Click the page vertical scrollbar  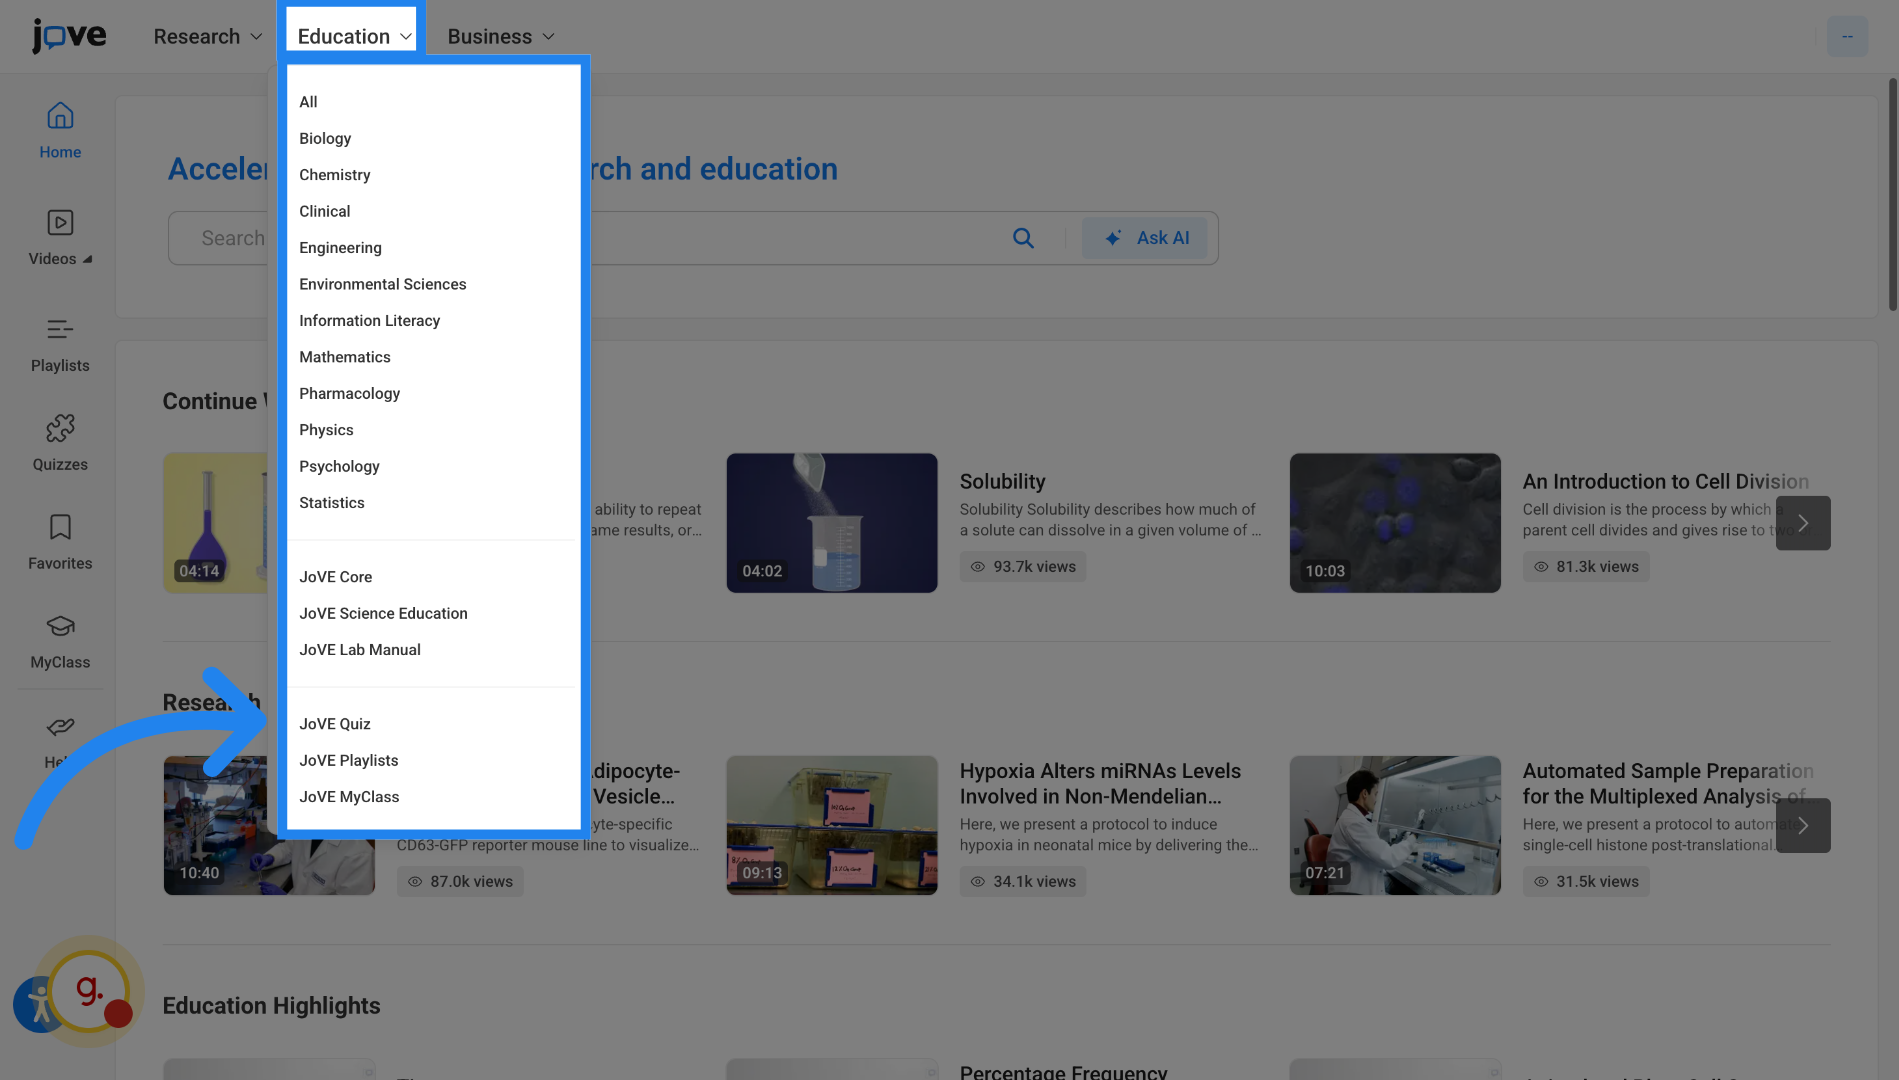[1892, 195]
